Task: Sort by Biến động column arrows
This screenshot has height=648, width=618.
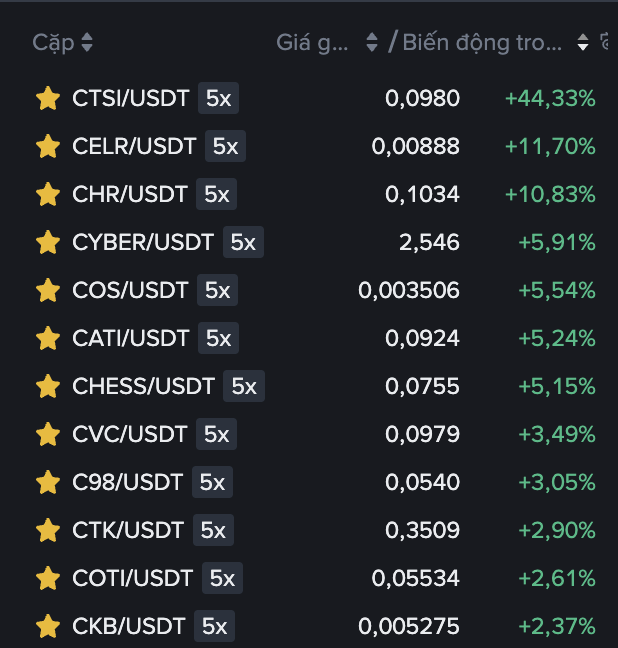Action: 583,43
